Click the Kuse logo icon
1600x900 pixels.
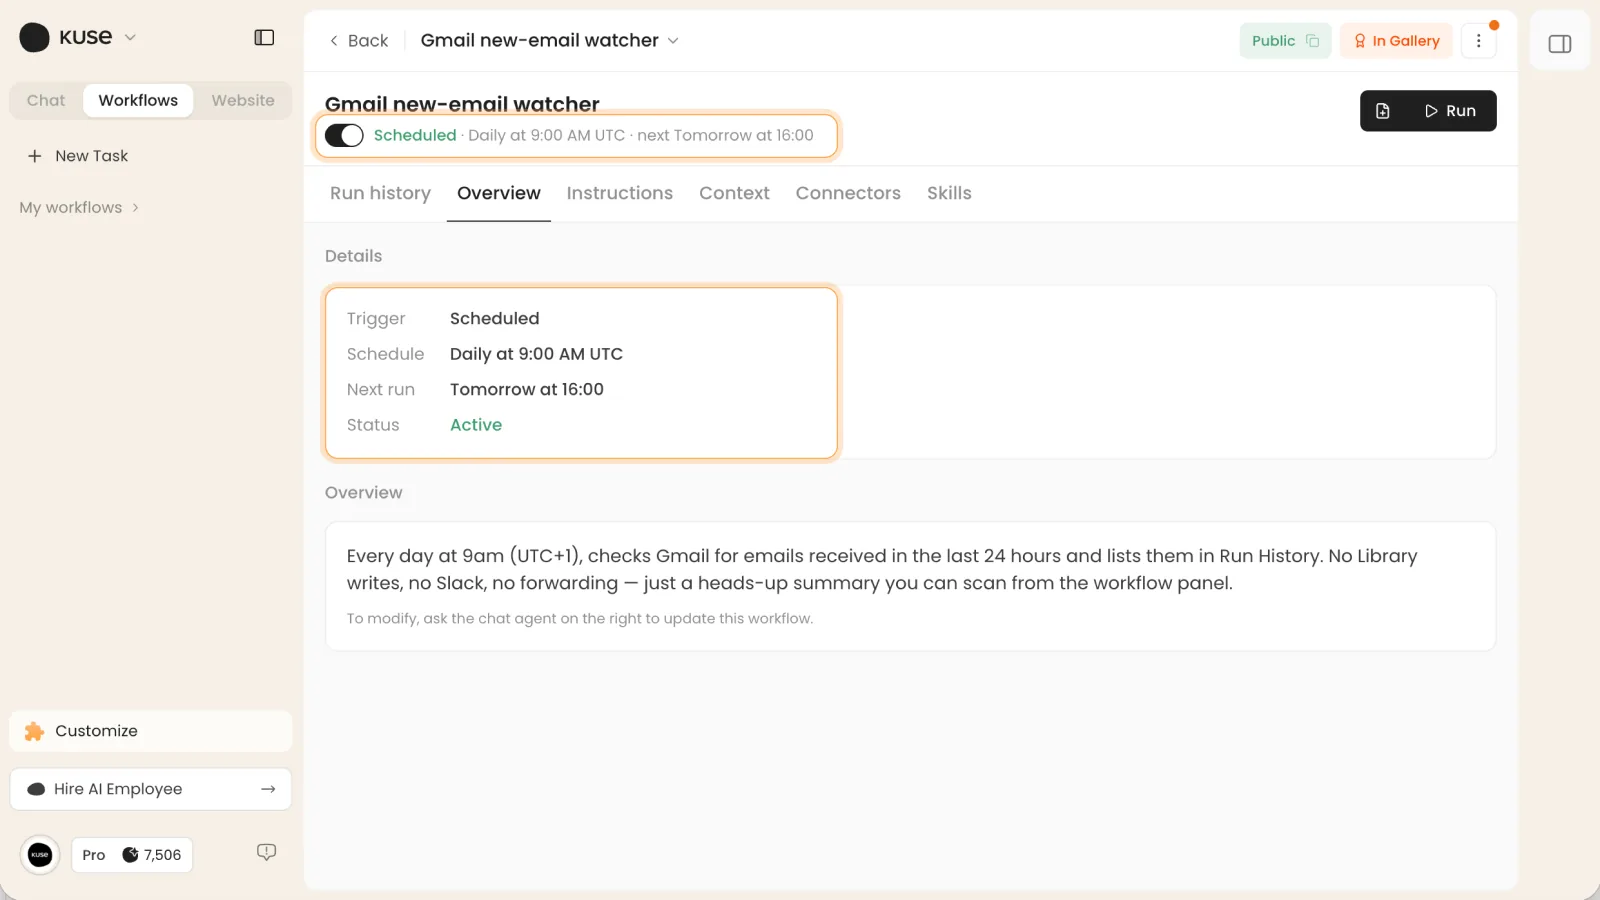[x=34, y=37]
